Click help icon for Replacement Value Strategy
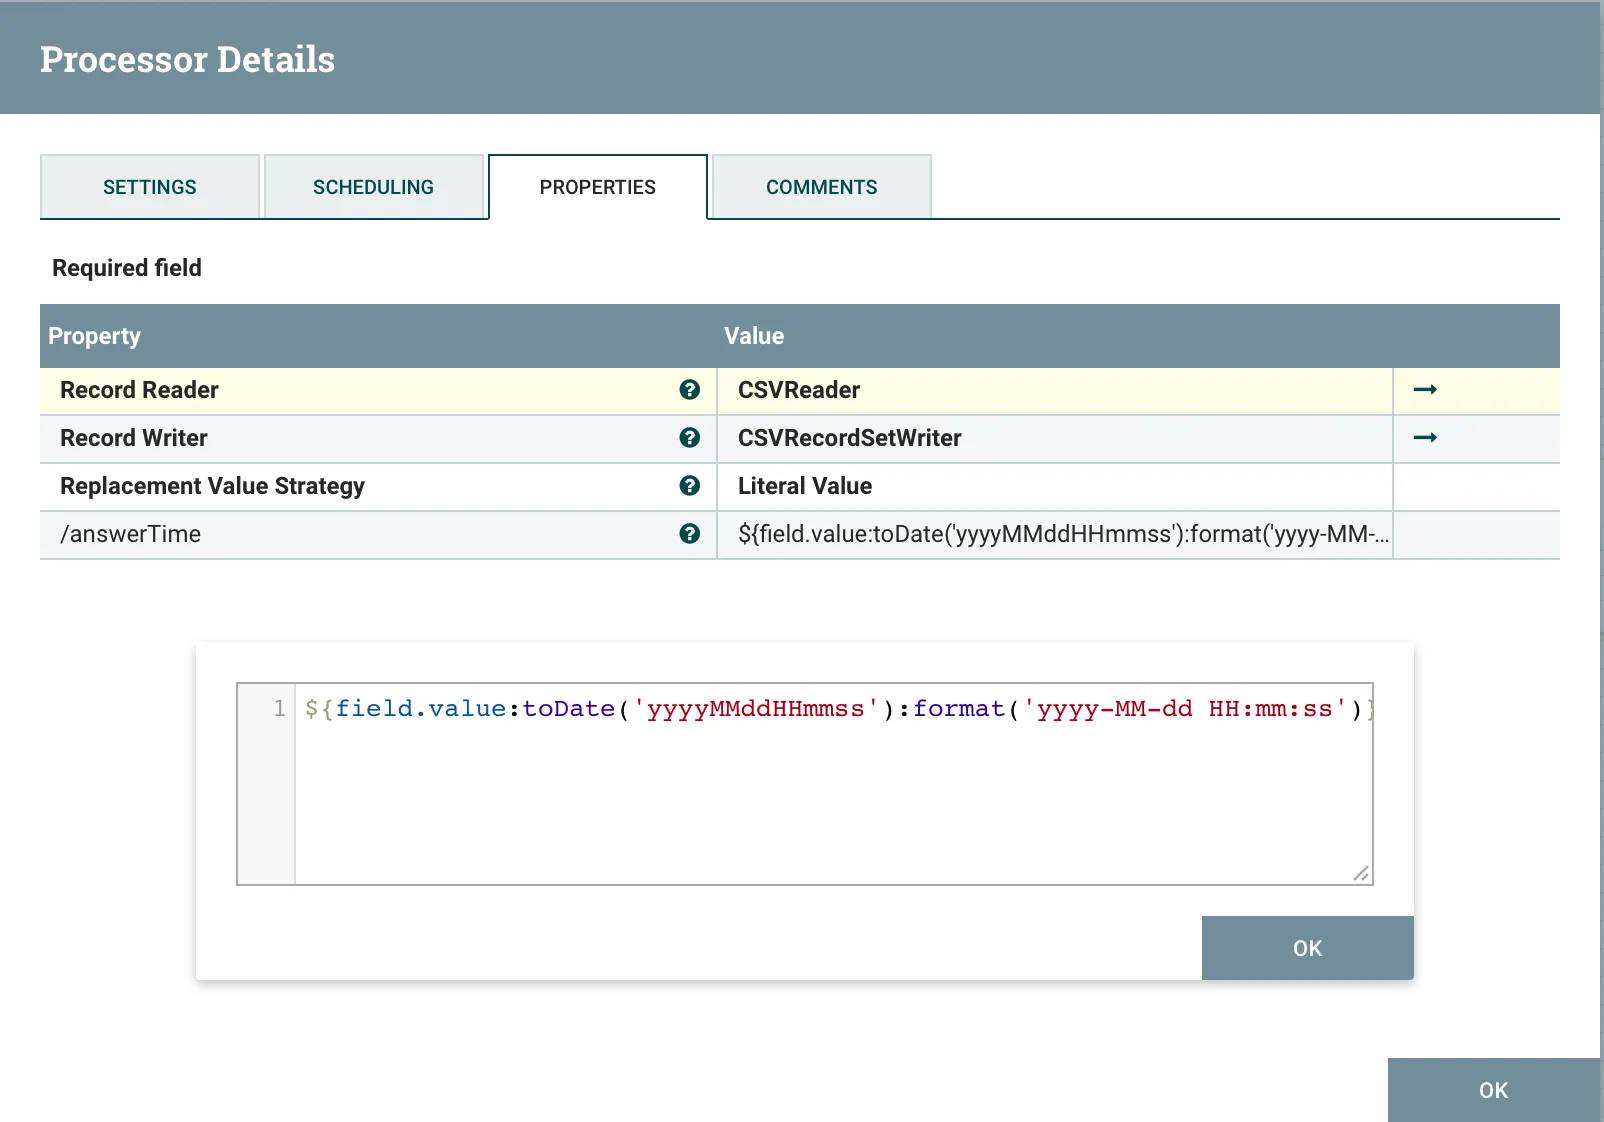 click(x=689, y=486)
